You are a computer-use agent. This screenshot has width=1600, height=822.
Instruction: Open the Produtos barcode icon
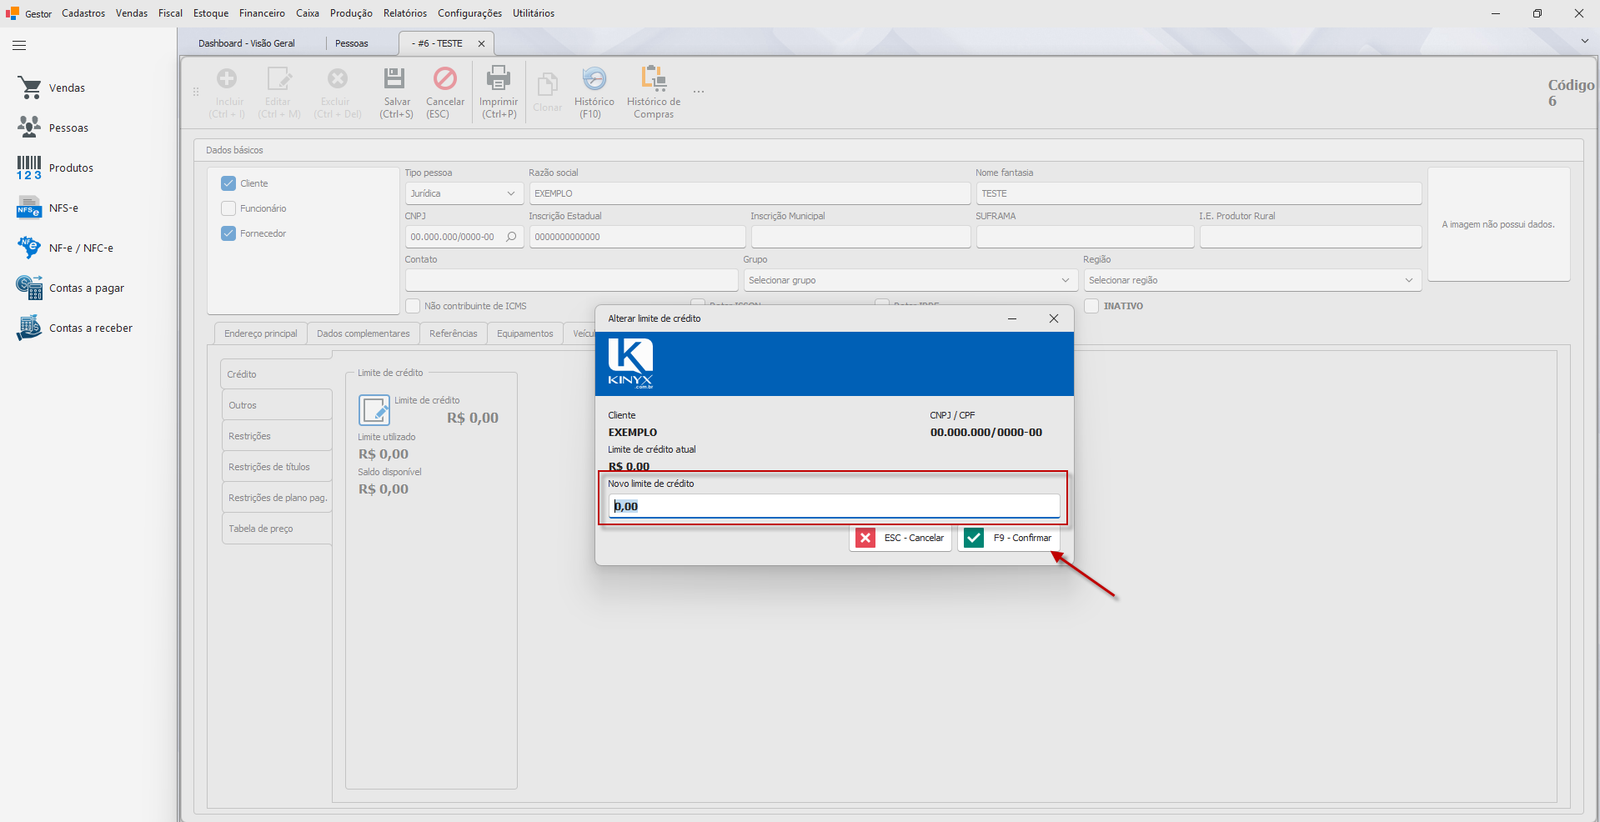(x=29, y=167)
